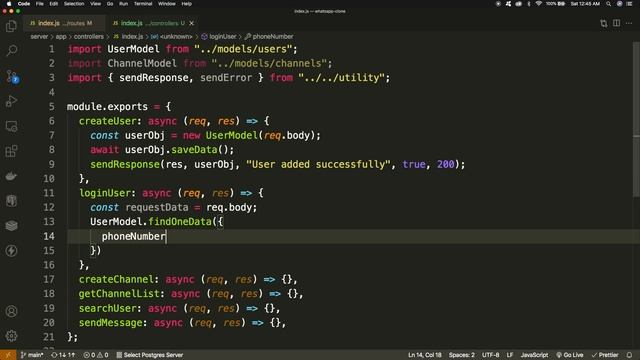The image size is (640, 360).
Task: Close the controllers index.js tab
Action: coord(191,23)
